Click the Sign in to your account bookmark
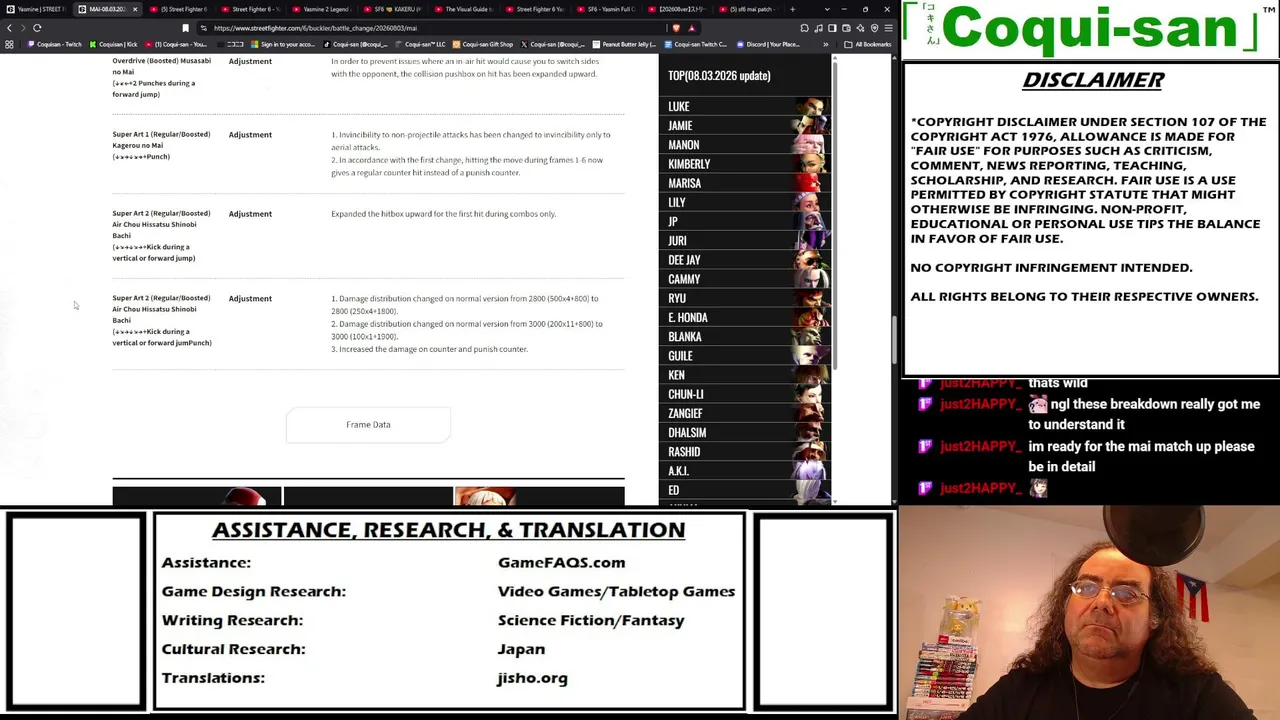Screen dimensions: 1280x720 point(282,44)
